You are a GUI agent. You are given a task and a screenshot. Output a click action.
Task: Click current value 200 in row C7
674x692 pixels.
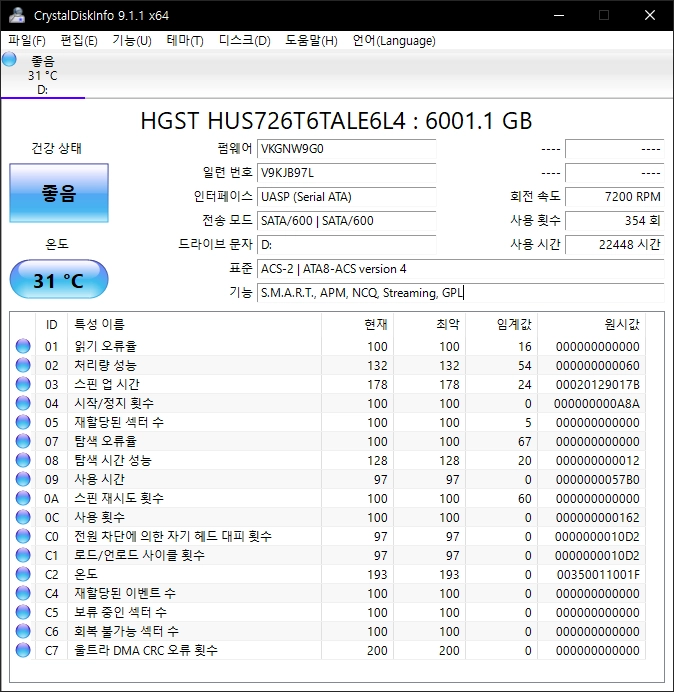pyautogui.click(x=377, y=650)
